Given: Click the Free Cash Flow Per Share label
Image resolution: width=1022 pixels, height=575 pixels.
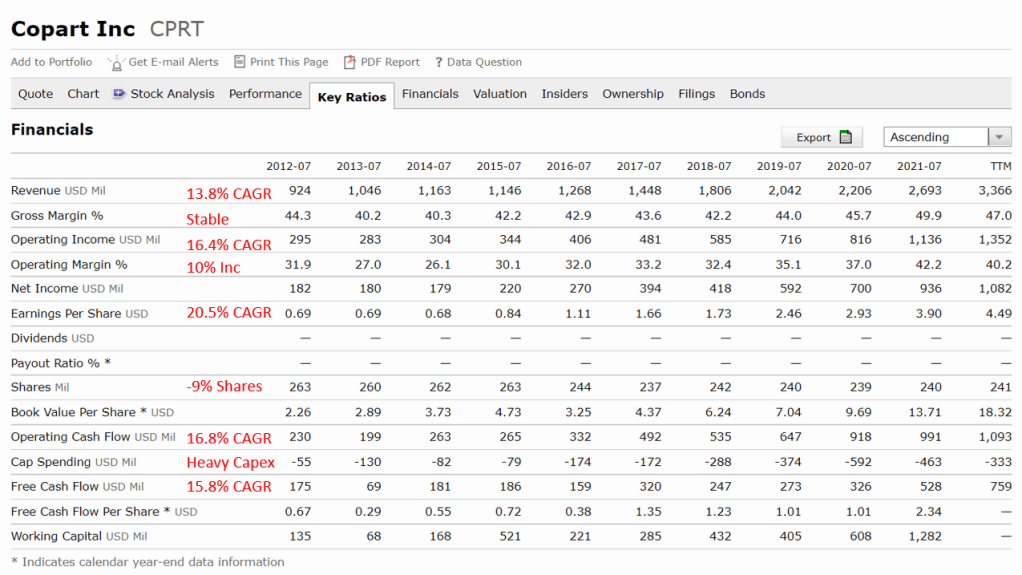Looking at the screenshot, I should coord(104,512).
